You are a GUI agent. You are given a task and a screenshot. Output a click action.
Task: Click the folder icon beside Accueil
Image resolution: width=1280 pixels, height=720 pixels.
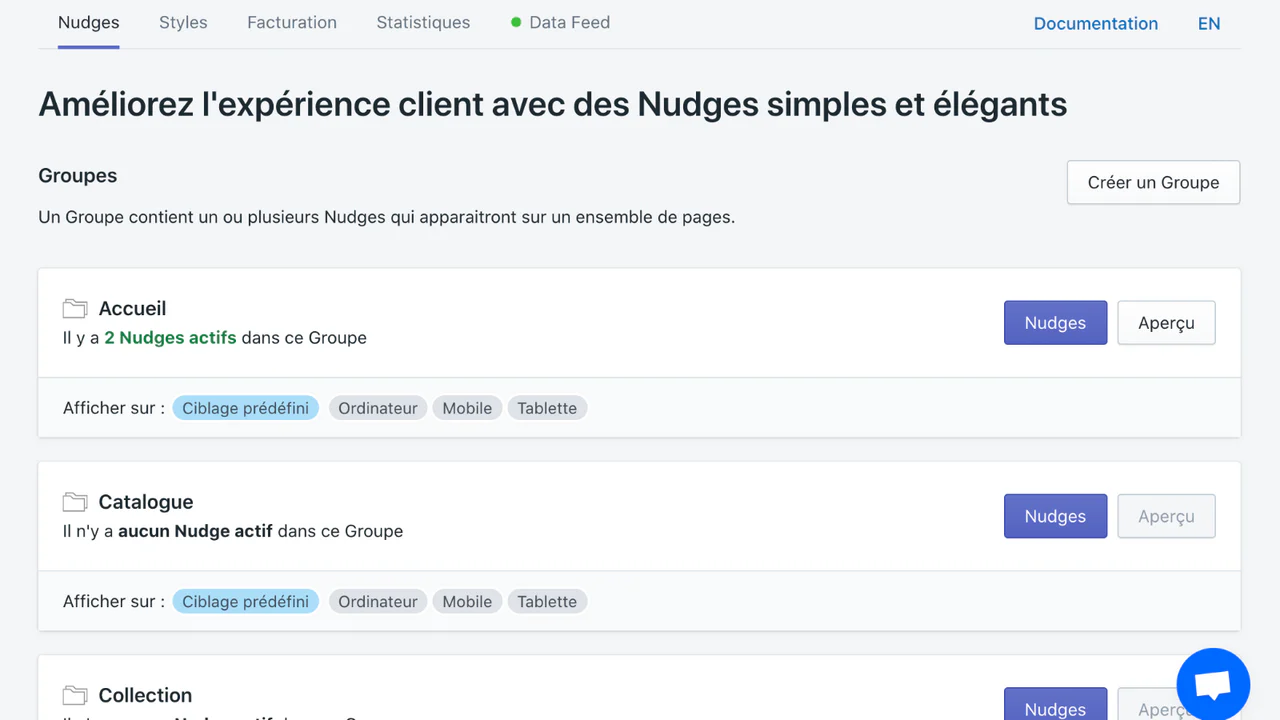(x=75, y=308)
